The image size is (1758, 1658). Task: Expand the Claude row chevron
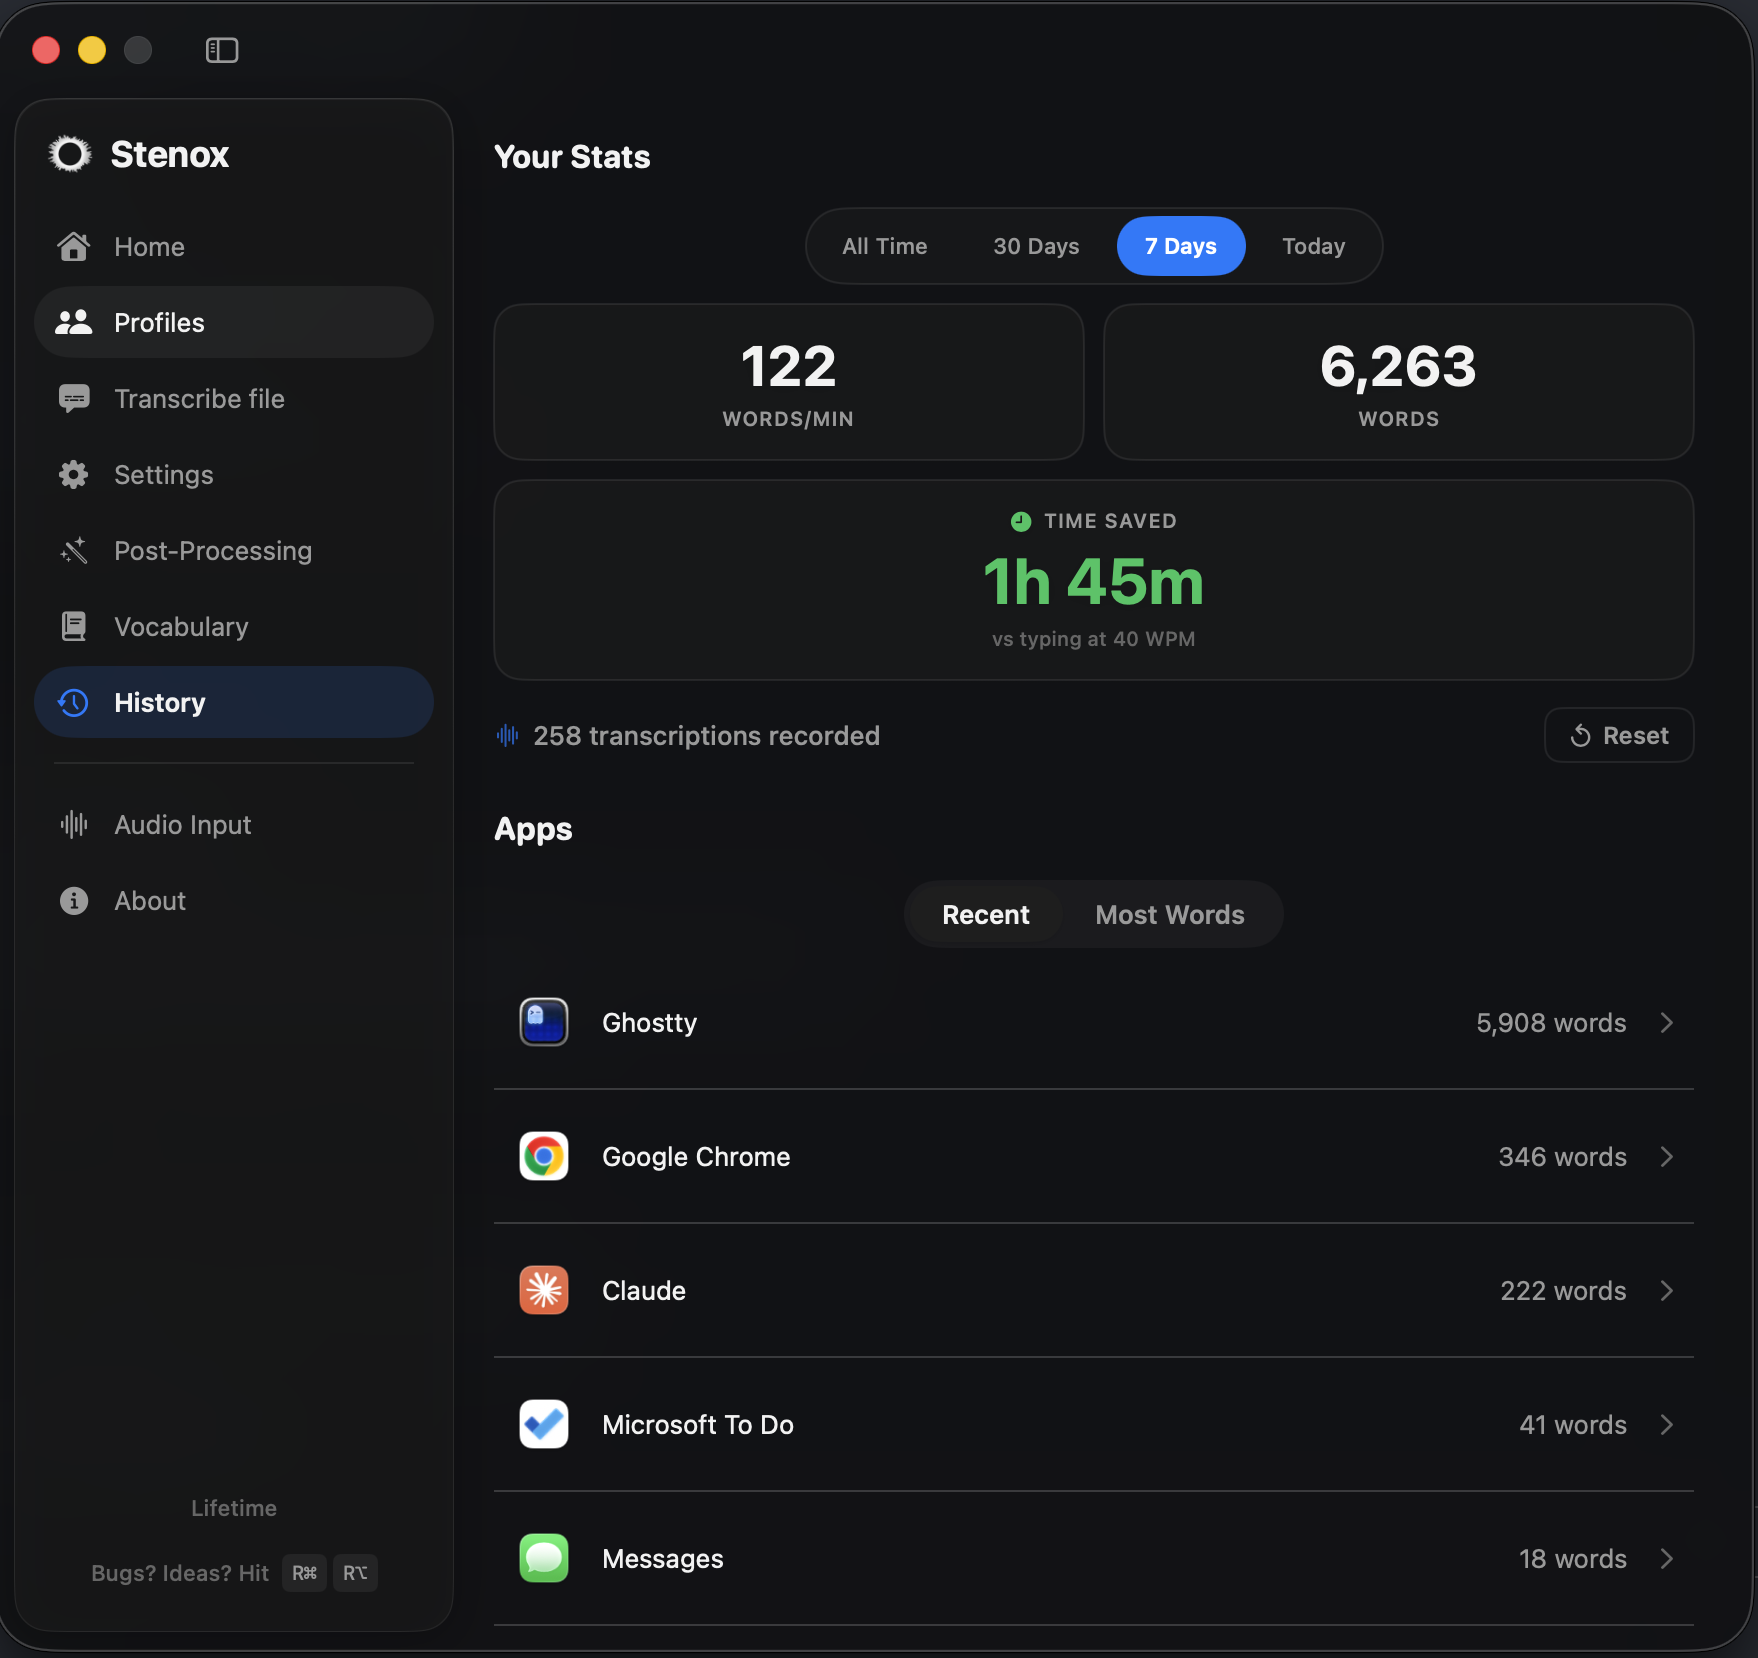(1667, 1290)
